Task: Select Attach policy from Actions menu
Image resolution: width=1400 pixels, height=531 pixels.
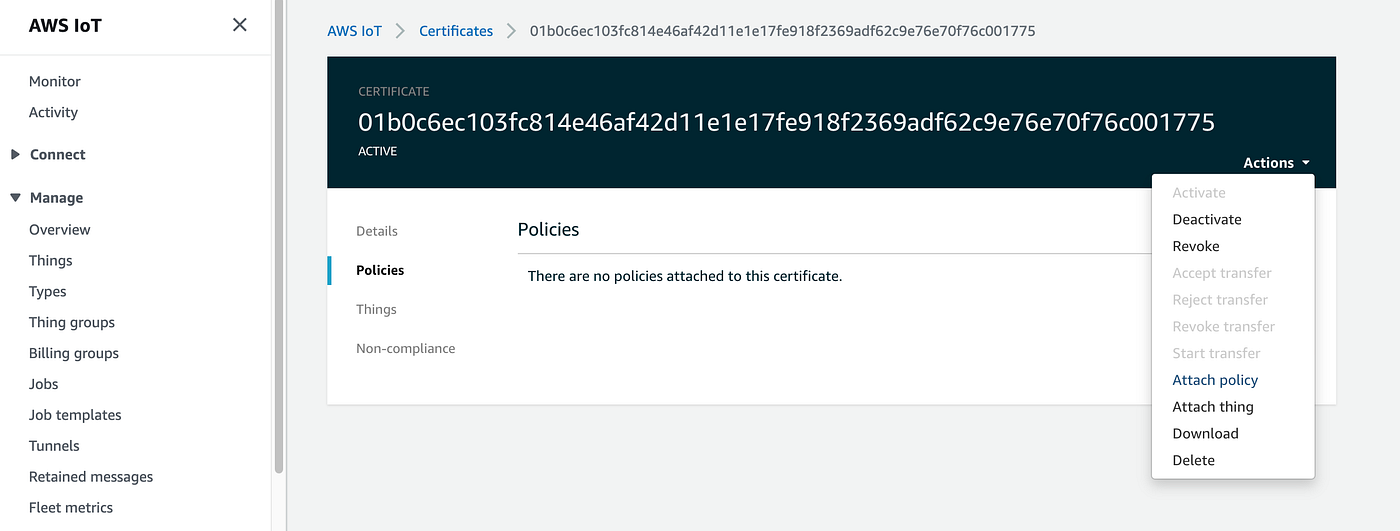Action: click(1215, 380)
